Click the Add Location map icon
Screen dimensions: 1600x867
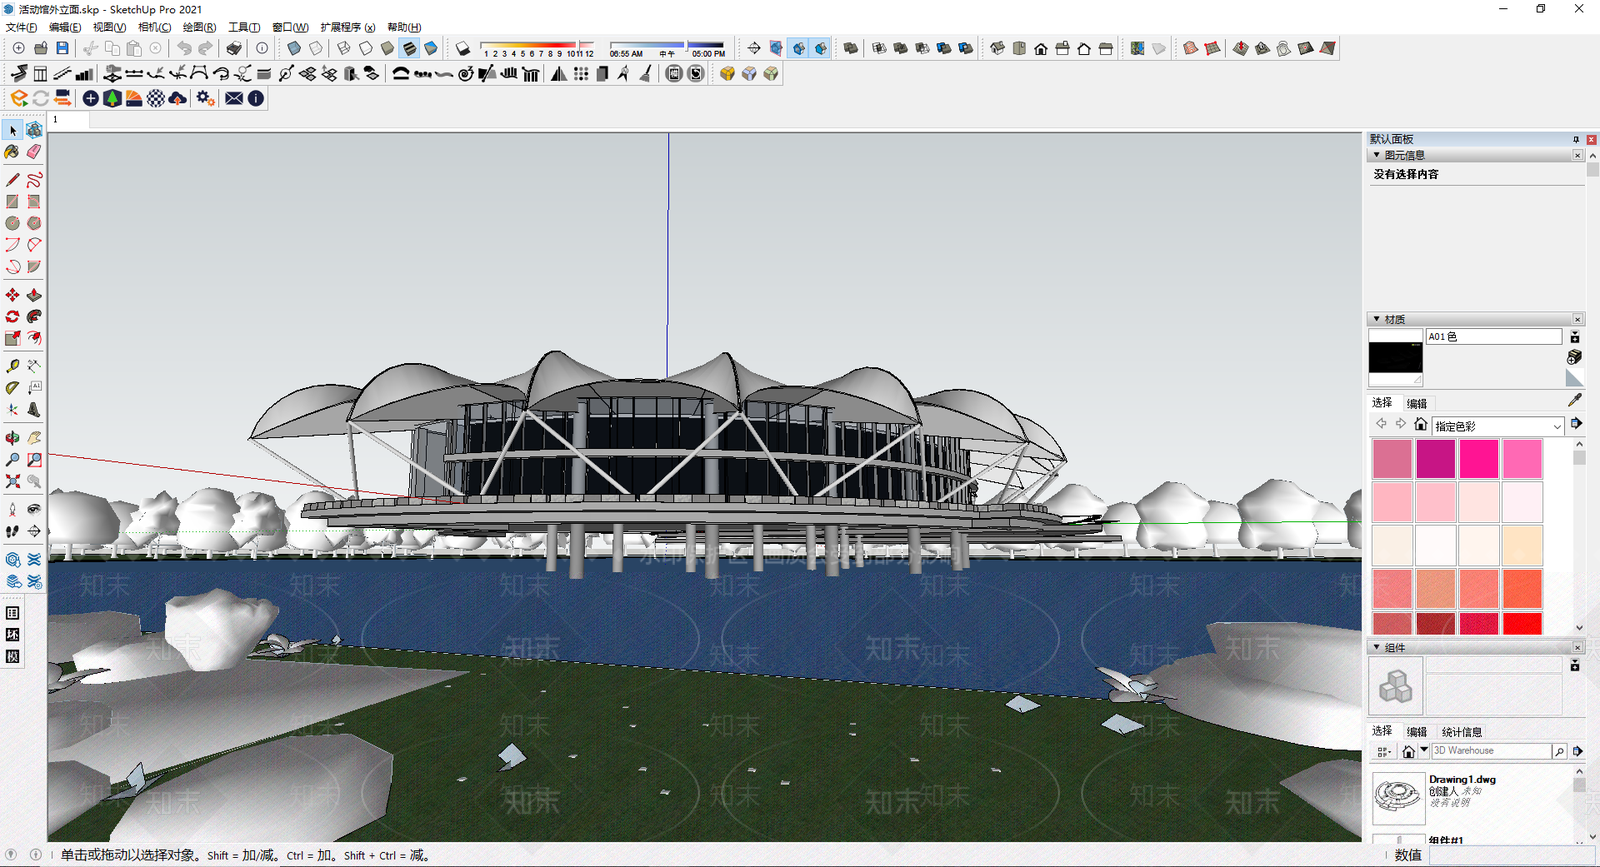tap(1138, 48)
